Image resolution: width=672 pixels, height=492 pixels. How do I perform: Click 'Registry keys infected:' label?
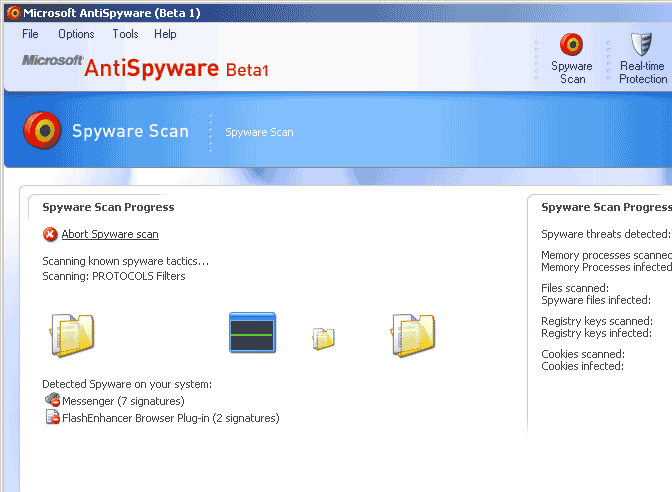coord(596,333)
